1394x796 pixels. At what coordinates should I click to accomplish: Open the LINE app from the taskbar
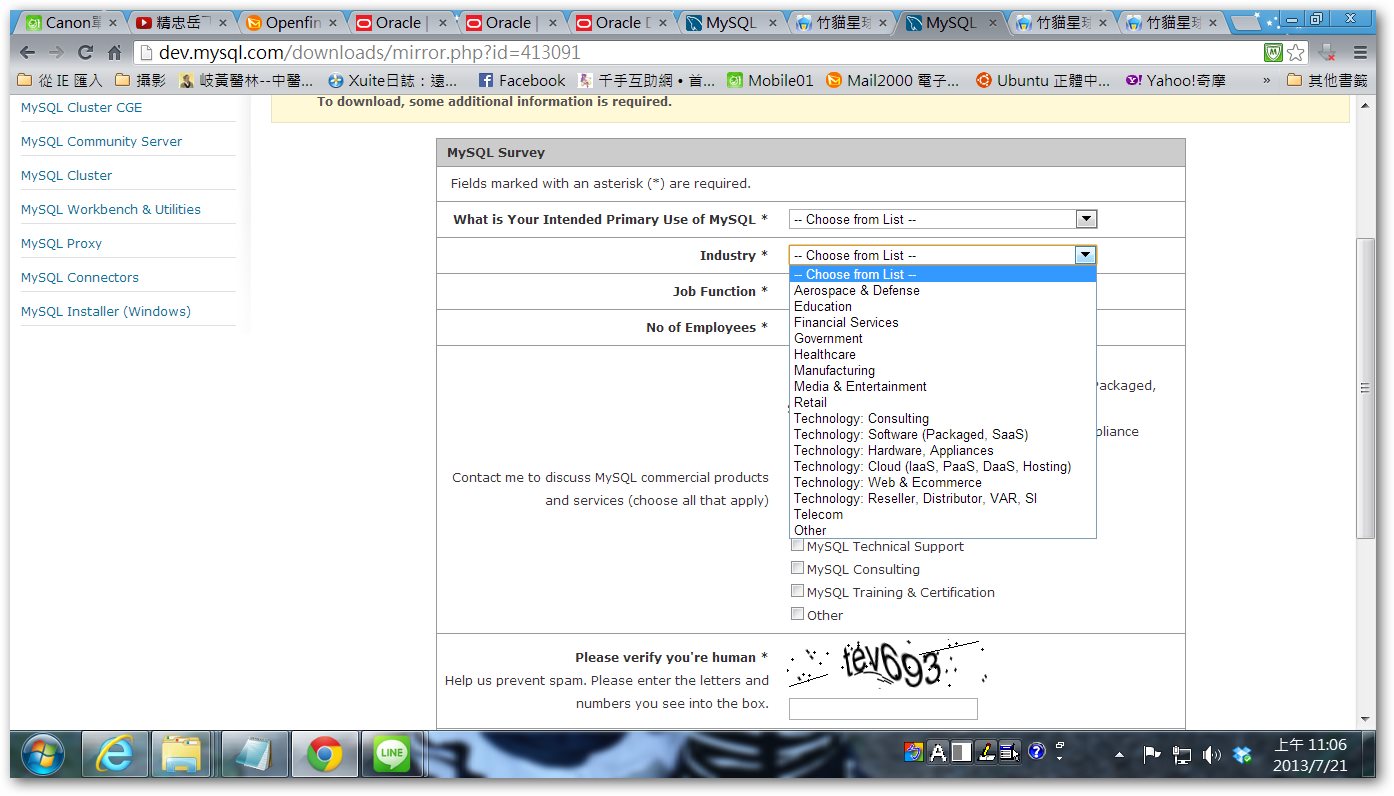click(x=394, y=754)
